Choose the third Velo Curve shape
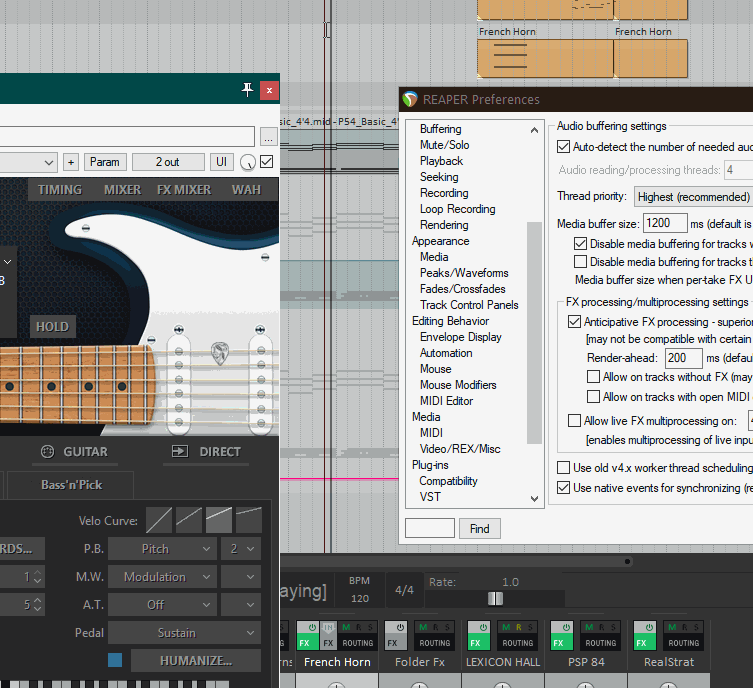Image resolution: width=753 pixels, height=688 pixels. [x=219, y=519]
